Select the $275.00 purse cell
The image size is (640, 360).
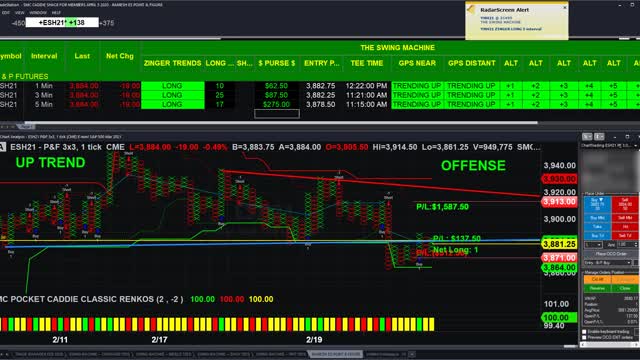coord(276,104)
